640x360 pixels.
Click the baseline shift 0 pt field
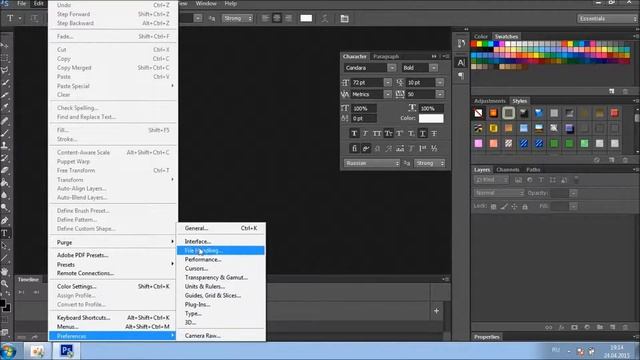pos(364,119)
